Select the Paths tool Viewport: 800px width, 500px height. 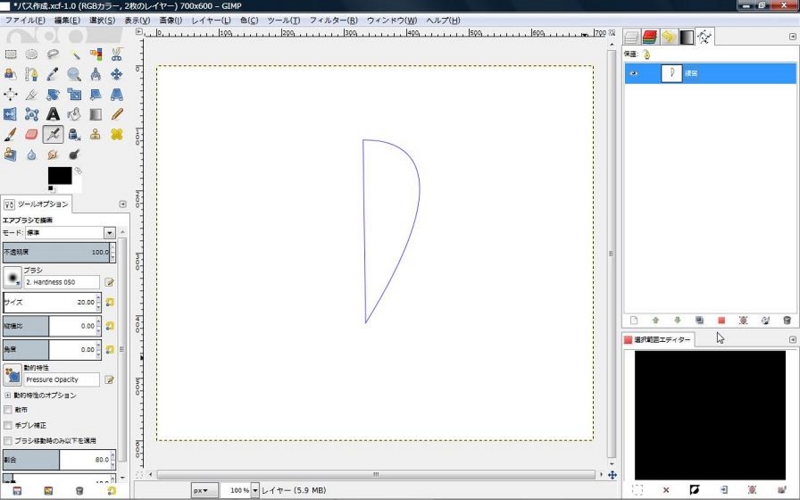click(32, 74)
